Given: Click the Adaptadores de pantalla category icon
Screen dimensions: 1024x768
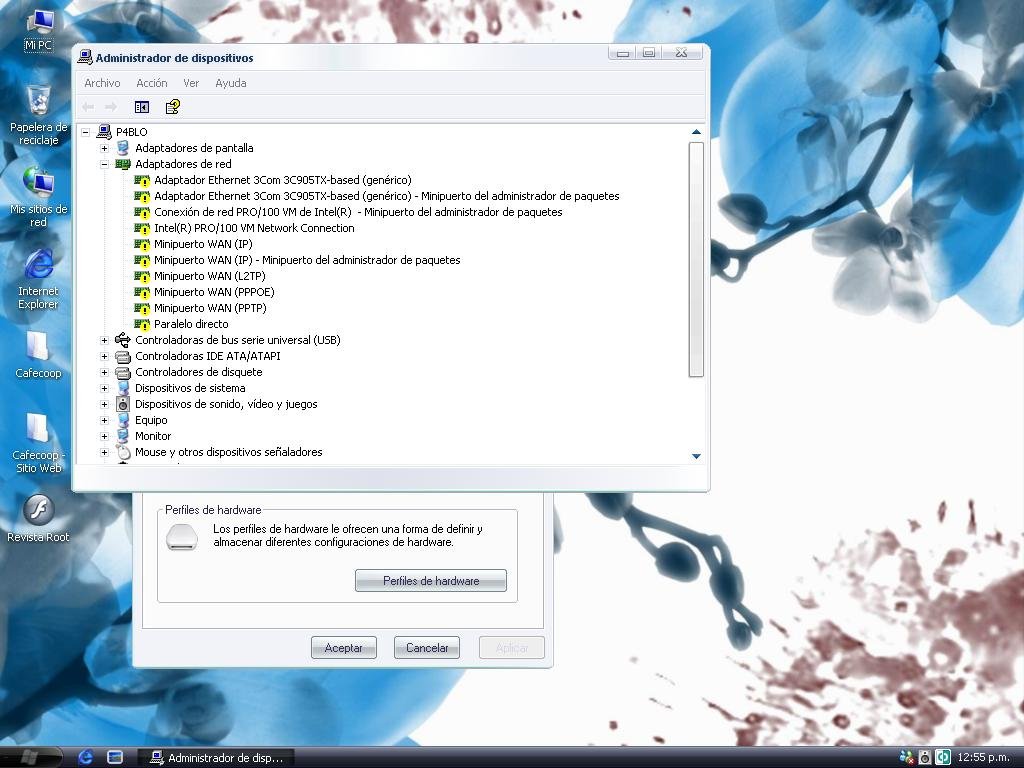Looking at the screenshot, I should pyautogui.click(x=123, y=148).
